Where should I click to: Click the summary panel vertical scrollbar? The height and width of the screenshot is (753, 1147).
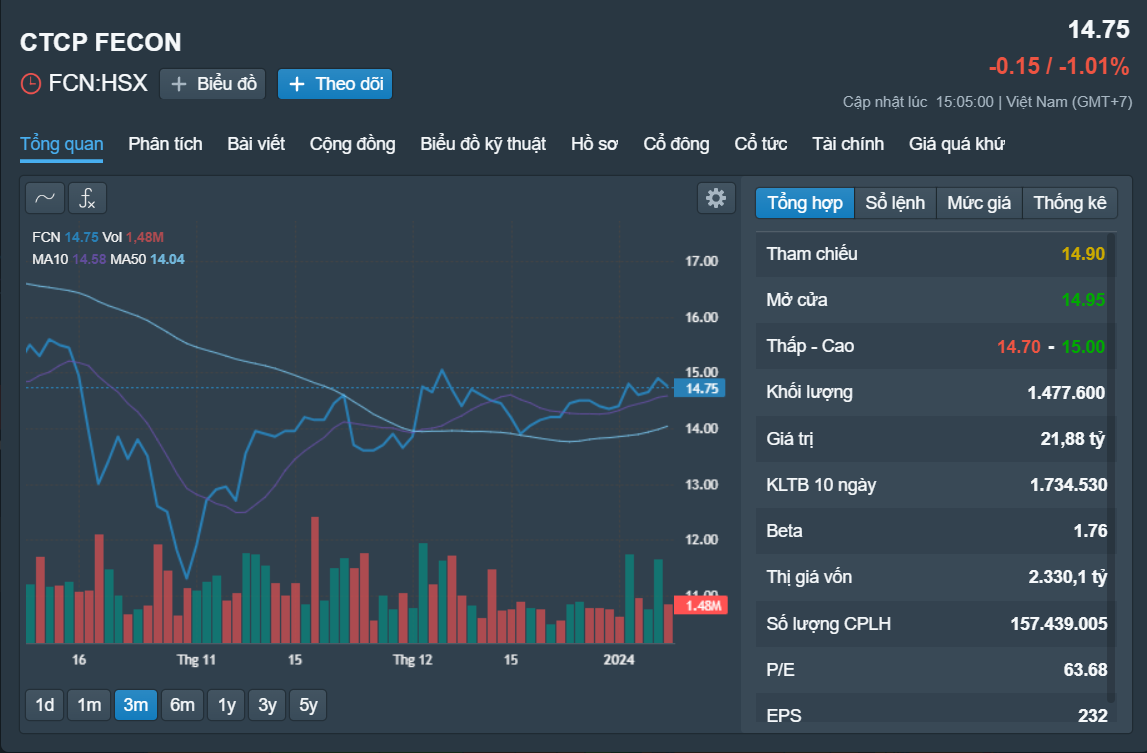point(1112,468)
